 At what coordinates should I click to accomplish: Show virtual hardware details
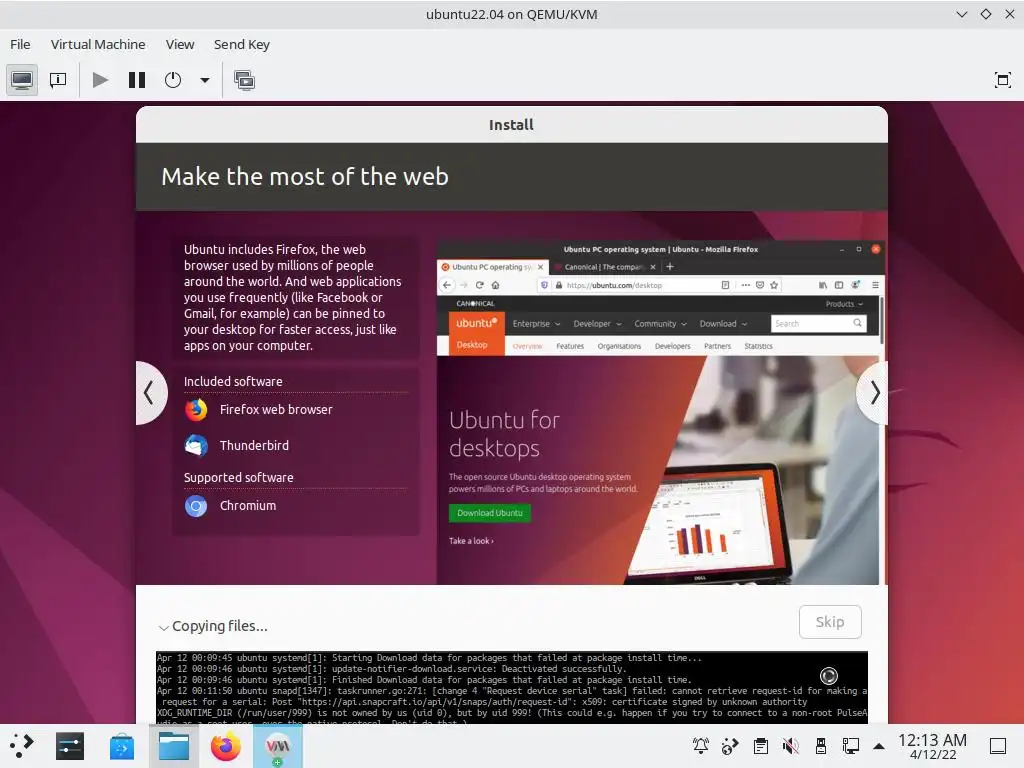click(58, 80)
